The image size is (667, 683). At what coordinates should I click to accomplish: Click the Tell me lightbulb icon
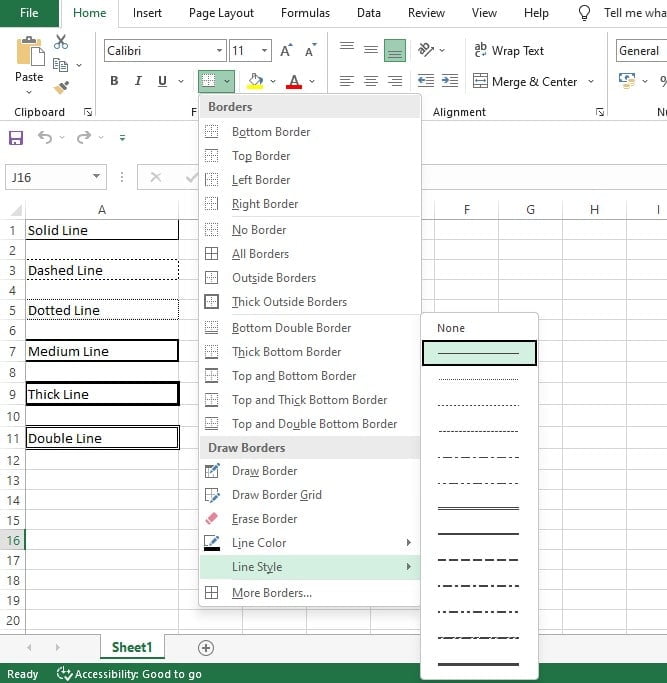click(x=584, y=13)
